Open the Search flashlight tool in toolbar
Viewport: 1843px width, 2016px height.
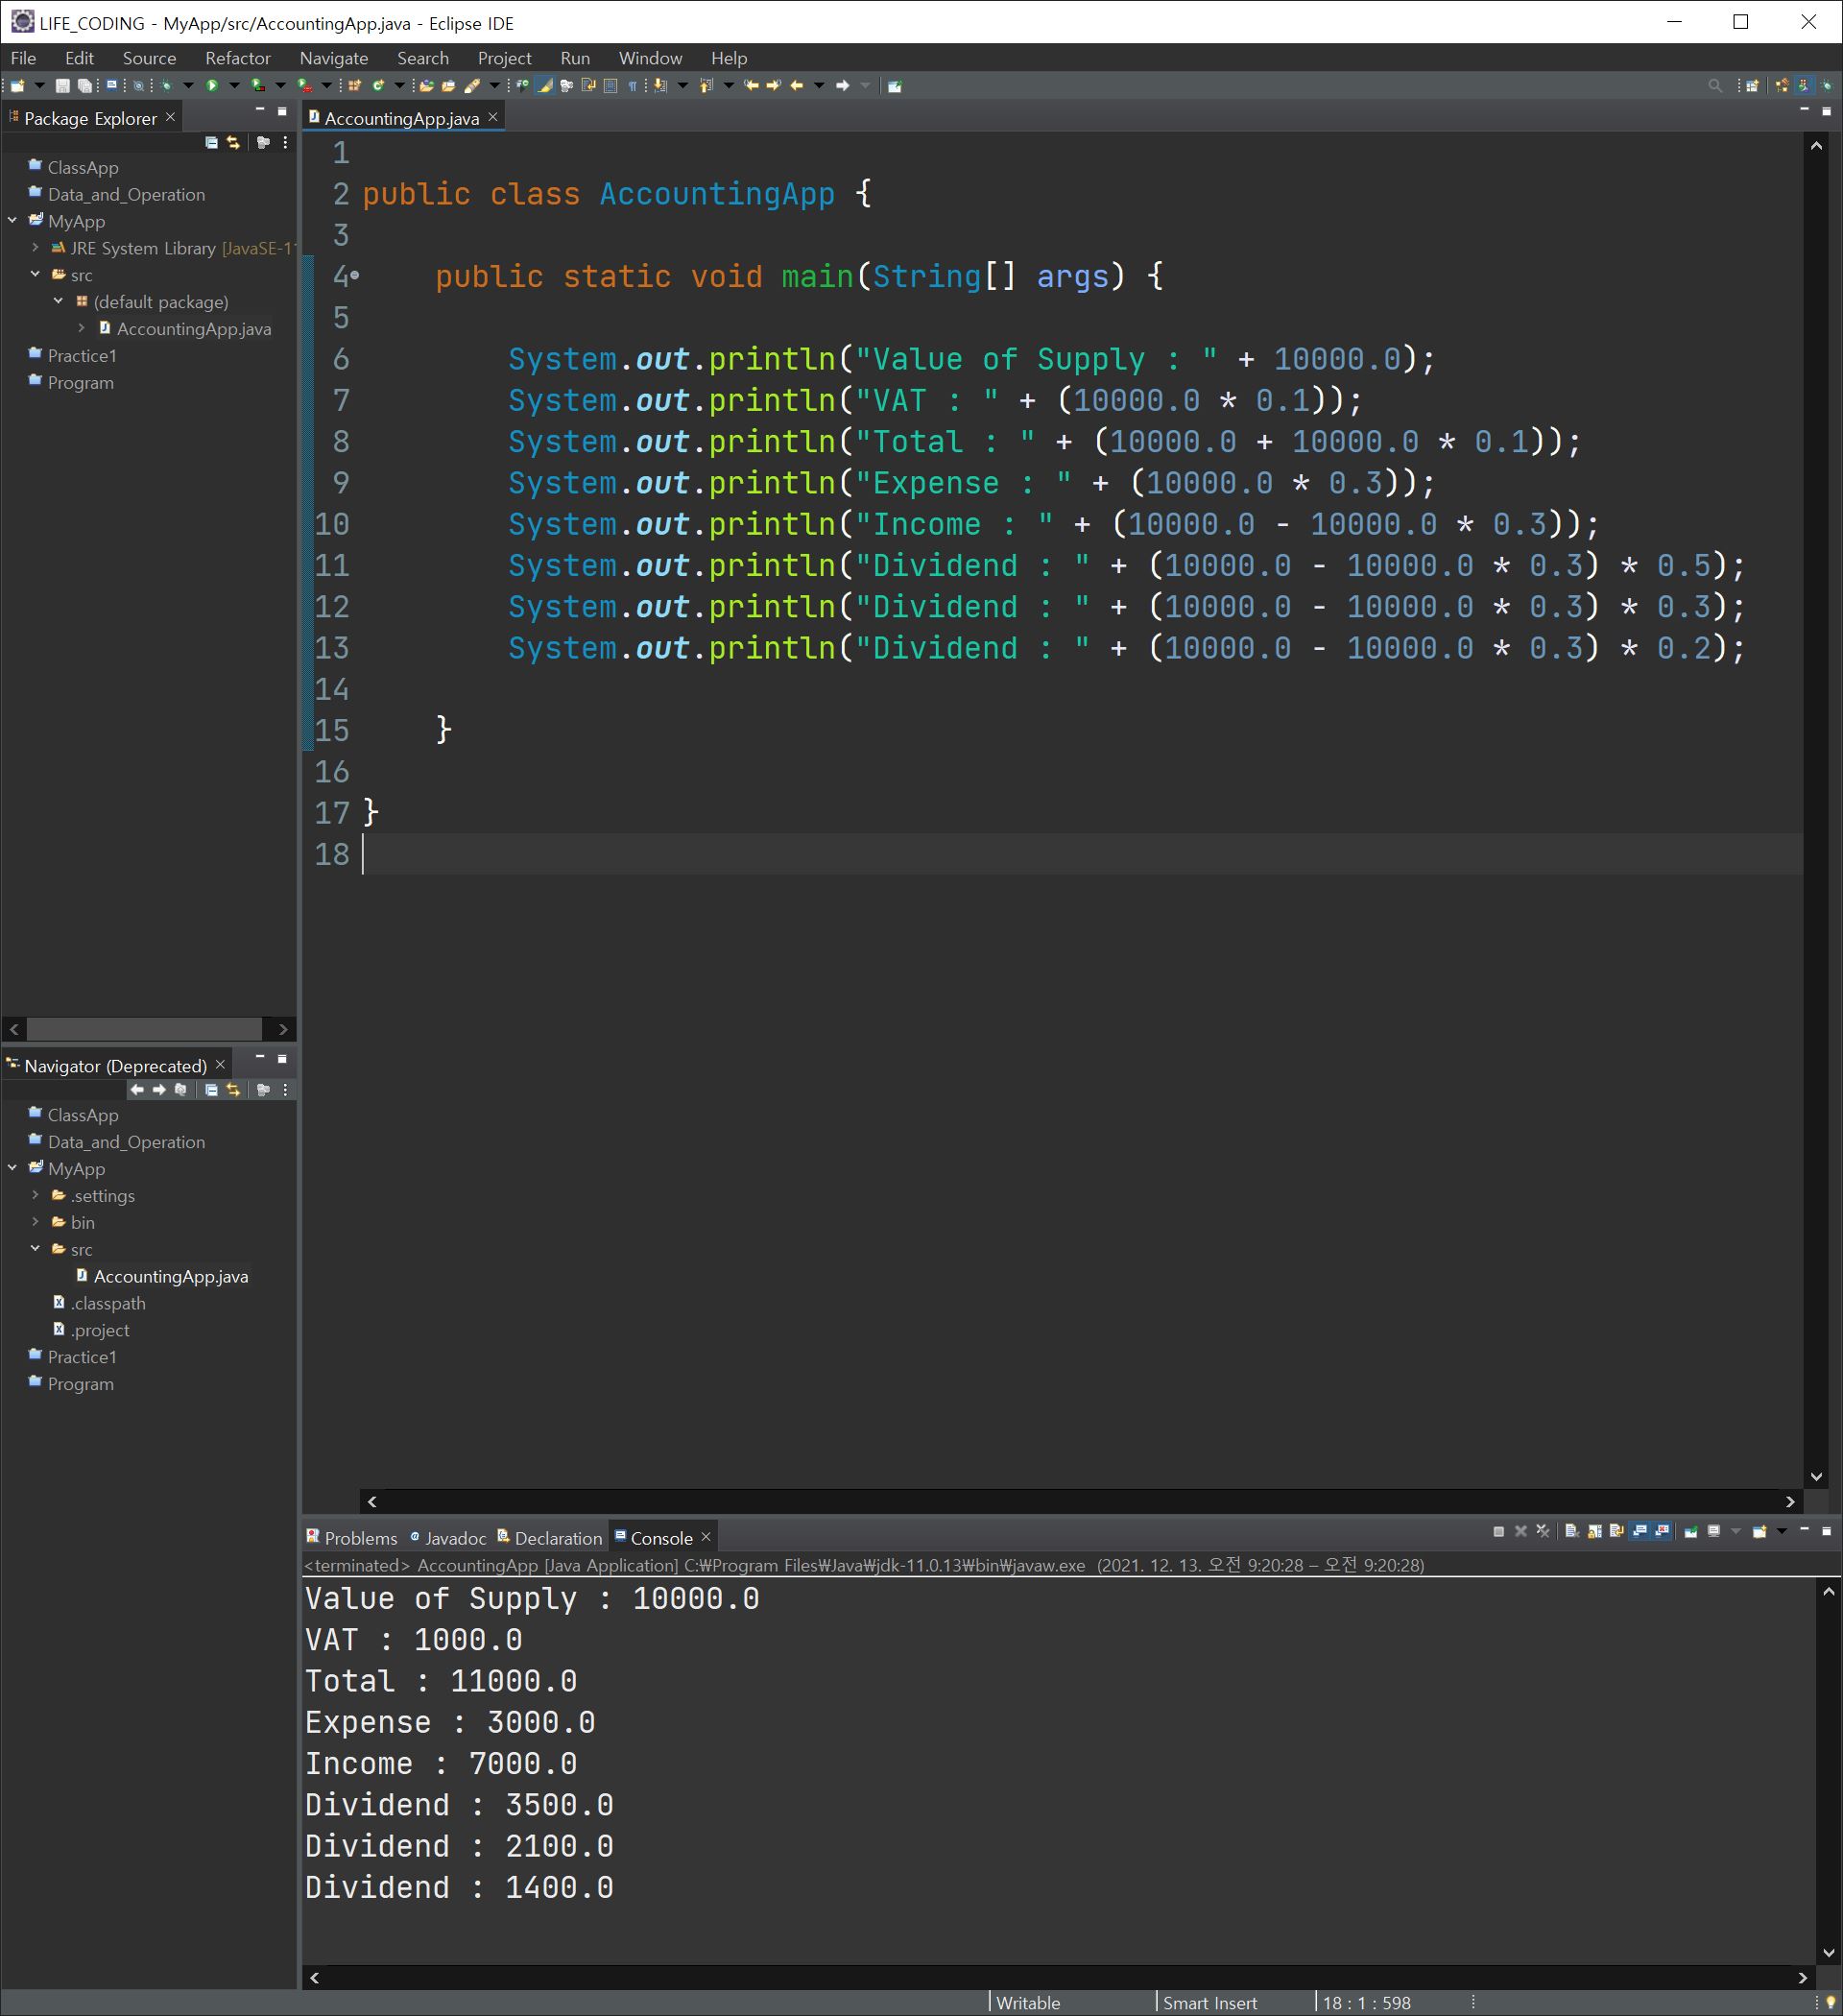472,86
